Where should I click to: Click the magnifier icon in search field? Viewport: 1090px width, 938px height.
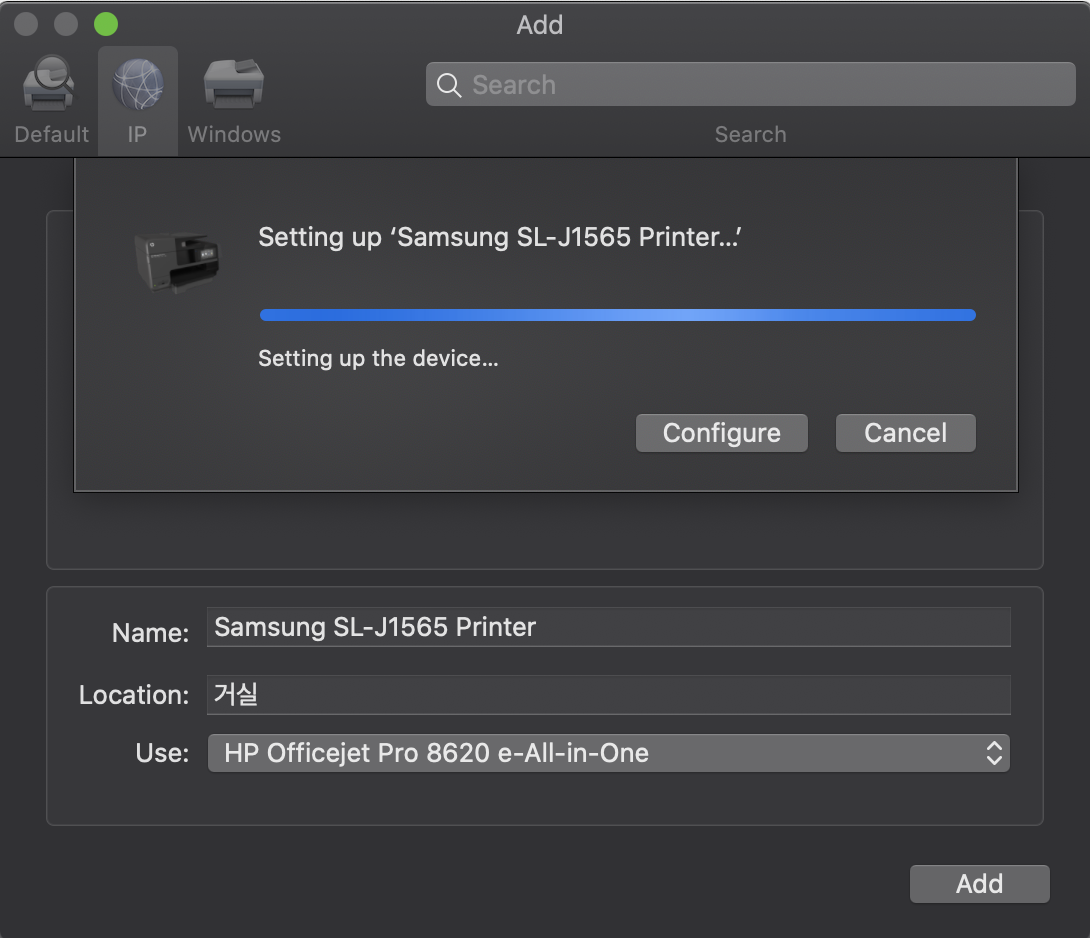(x=449, y=85)
